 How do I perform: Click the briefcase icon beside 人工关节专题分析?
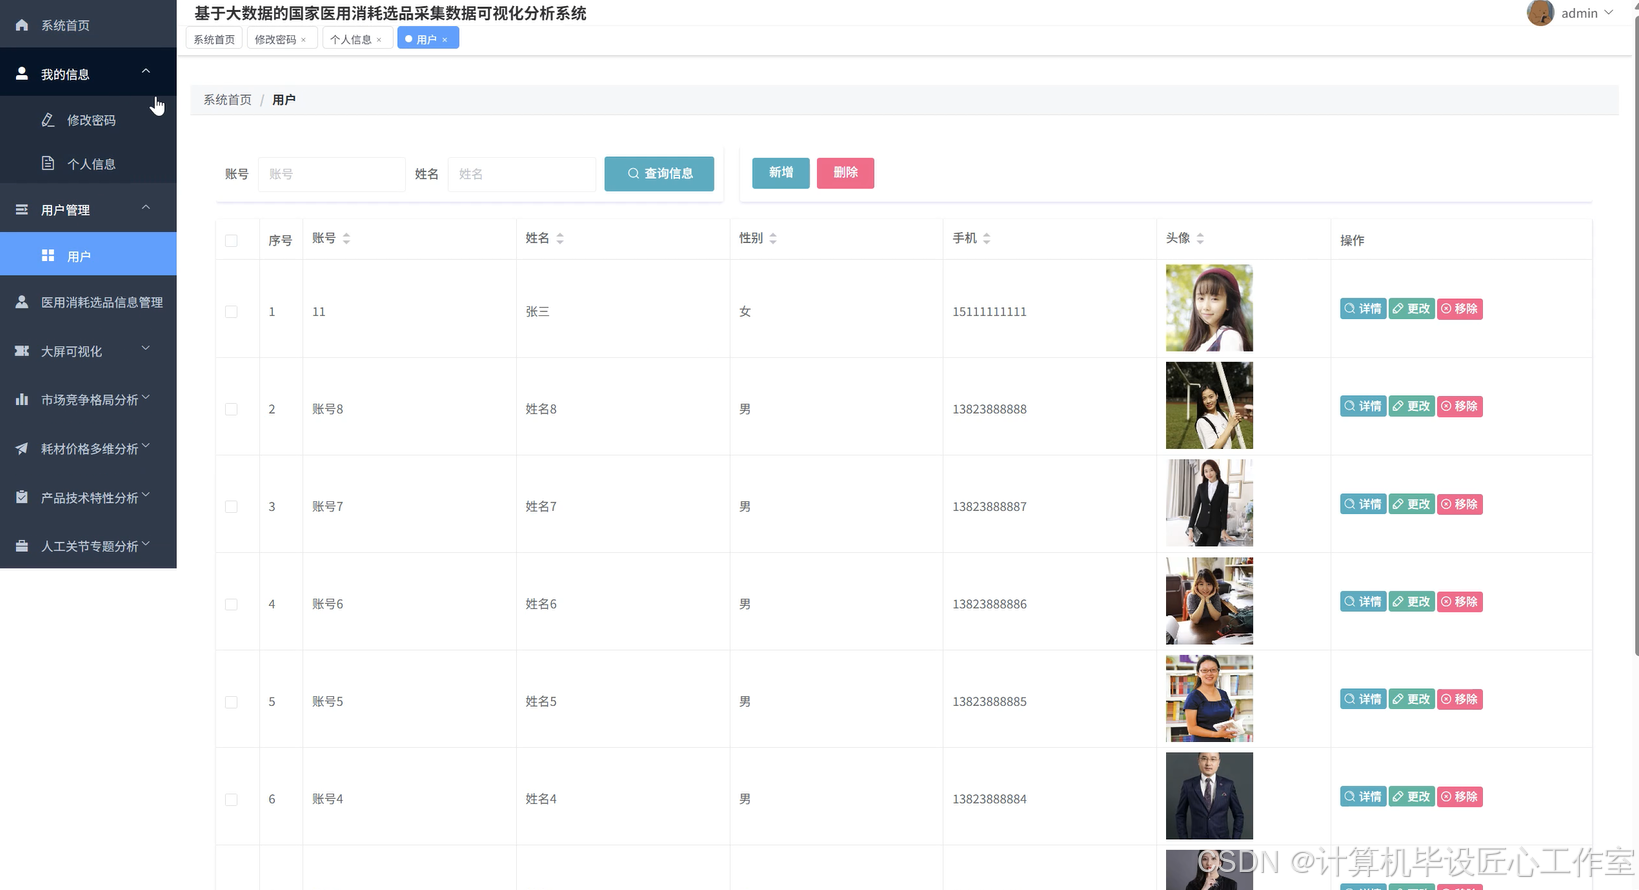coord(22,546)
